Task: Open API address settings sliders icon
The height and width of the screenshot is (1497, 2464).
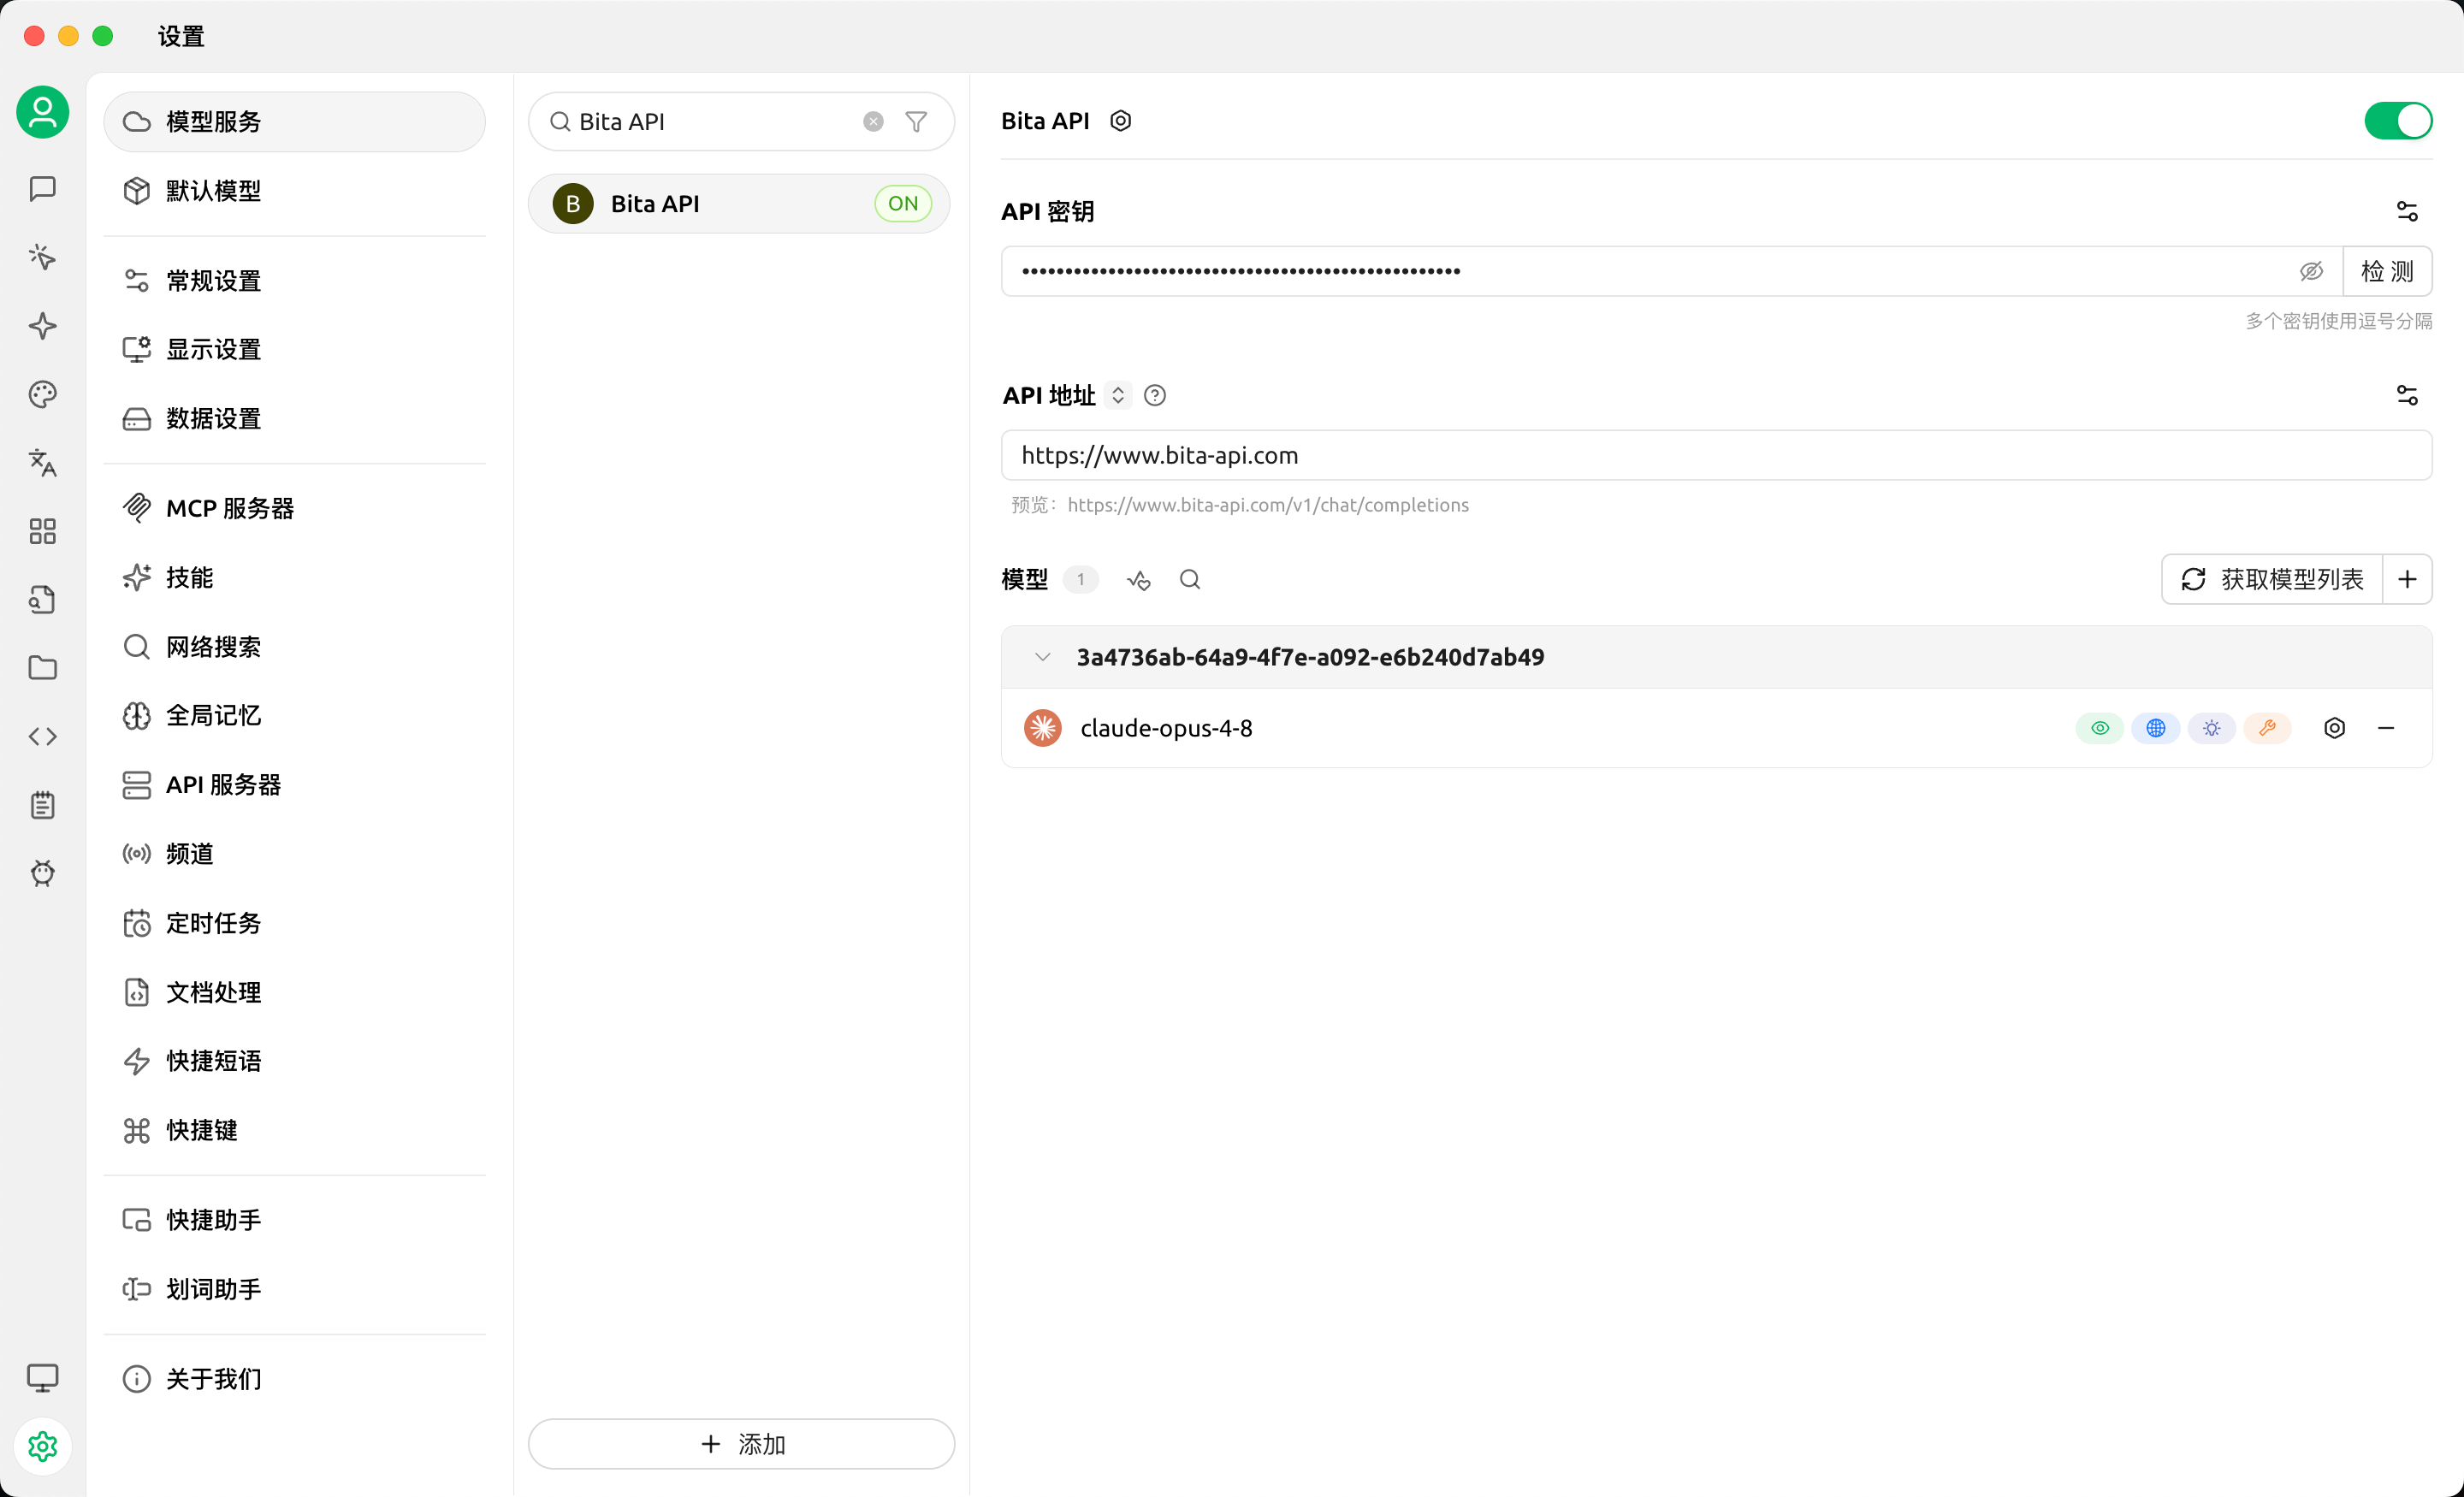Action: coord(2407,395)
